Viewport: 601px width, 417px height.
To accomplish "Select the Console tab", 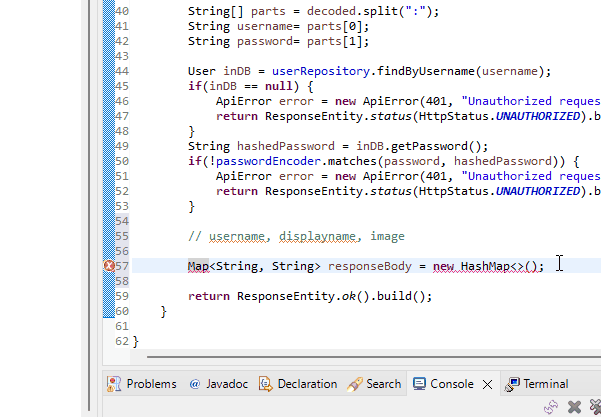I will click(x=452, y=384).
